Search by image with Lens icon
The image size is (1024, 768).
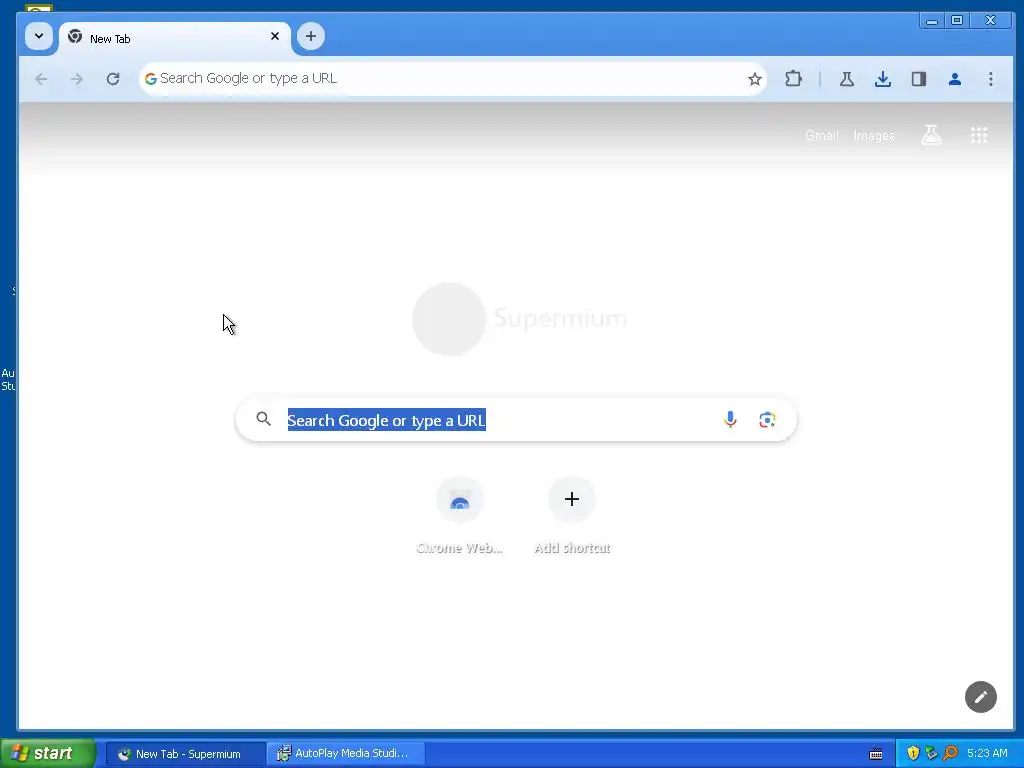point(767,419)
